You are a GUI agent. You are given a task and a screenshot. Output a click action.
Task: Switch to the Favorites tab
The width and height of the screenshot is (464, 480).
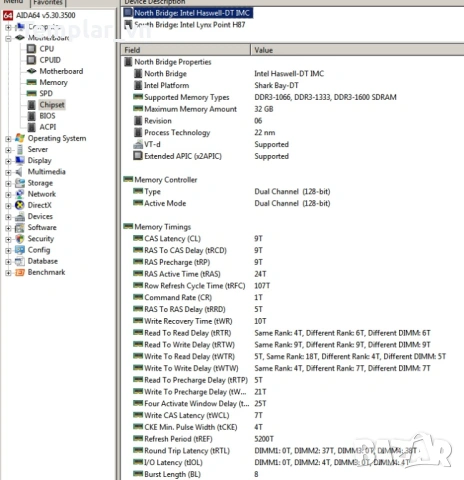click(48, 3)
